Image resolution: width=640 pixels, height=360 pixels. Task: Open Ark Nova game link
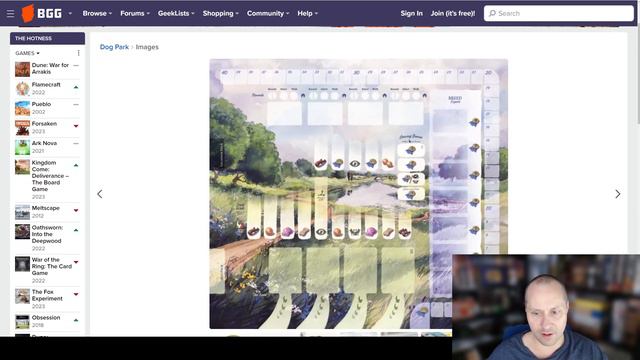[x=44, y=143]
